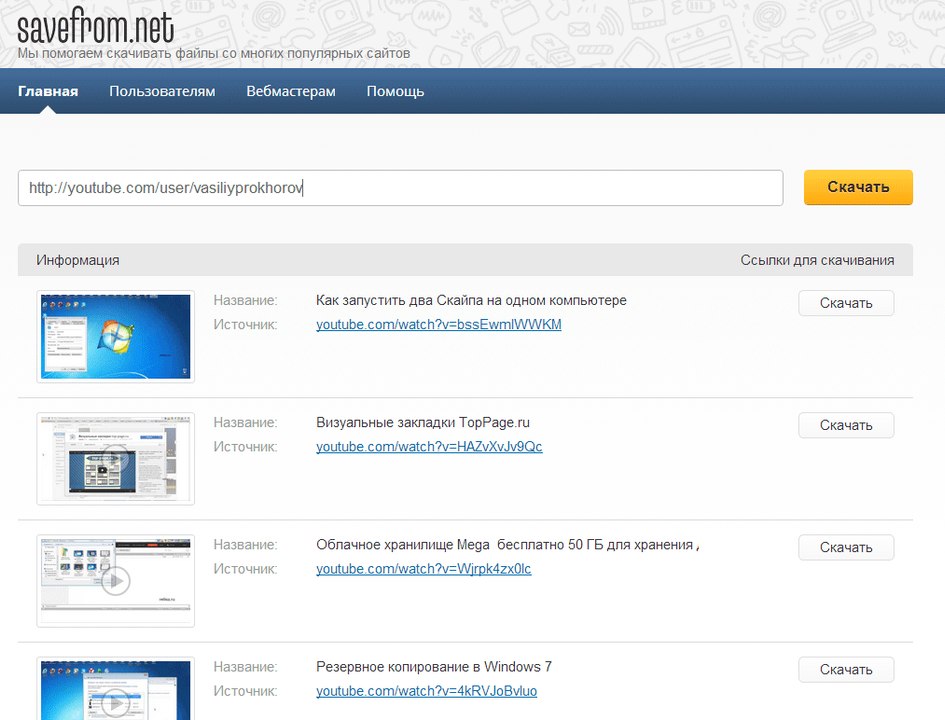
Task: Click title 'Визуальные закладки TopPage.ru'
Action: point(423,423)
